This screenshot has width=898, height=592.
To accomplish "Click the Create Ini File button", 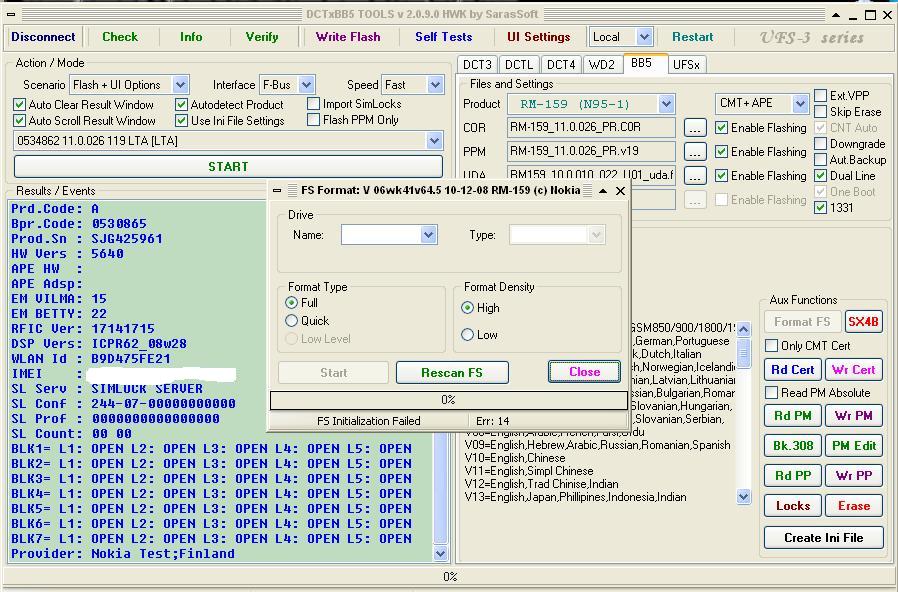I will [x=824, y=538].
